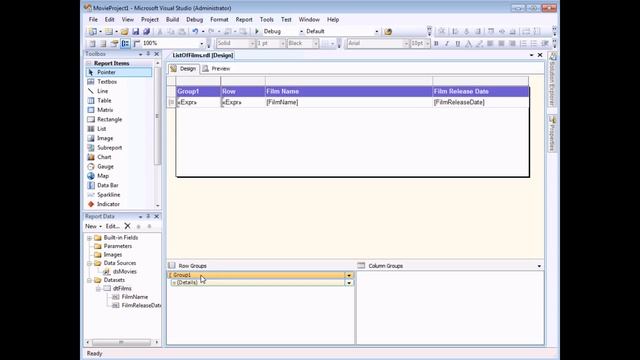Open the 1 pt border width dropdown
The width and height of the screenshot is (640, 360).
(282, 43)
